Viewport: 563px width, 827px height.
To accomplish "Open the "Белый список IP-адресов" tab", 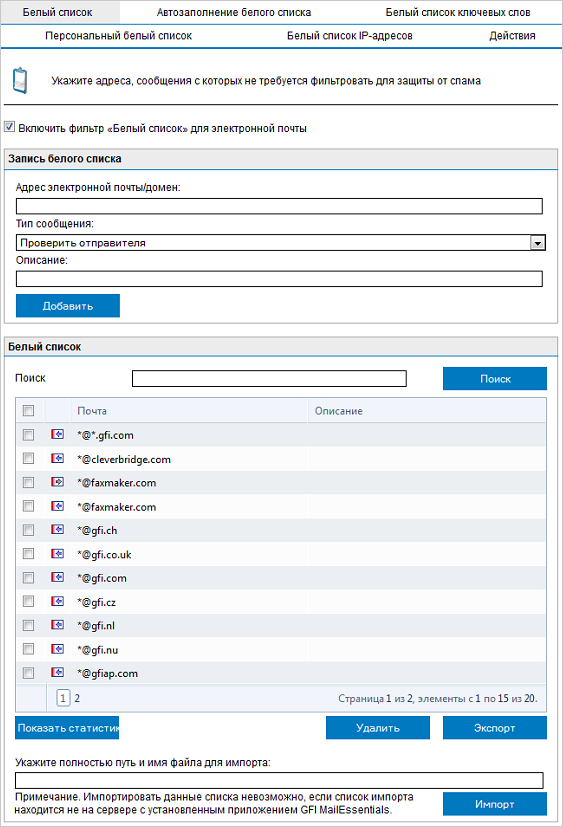I will (350, 36).
